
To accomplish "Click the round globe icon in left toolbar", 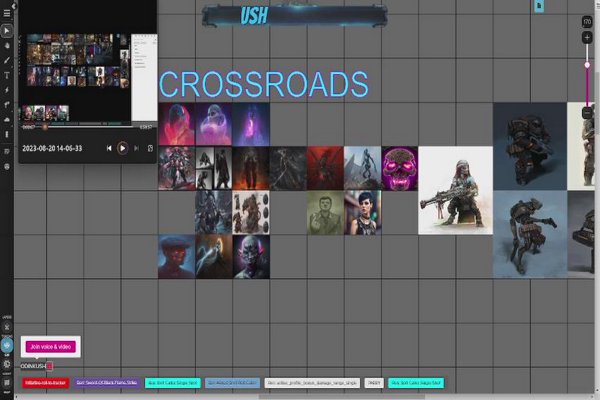I will point(7,167).
